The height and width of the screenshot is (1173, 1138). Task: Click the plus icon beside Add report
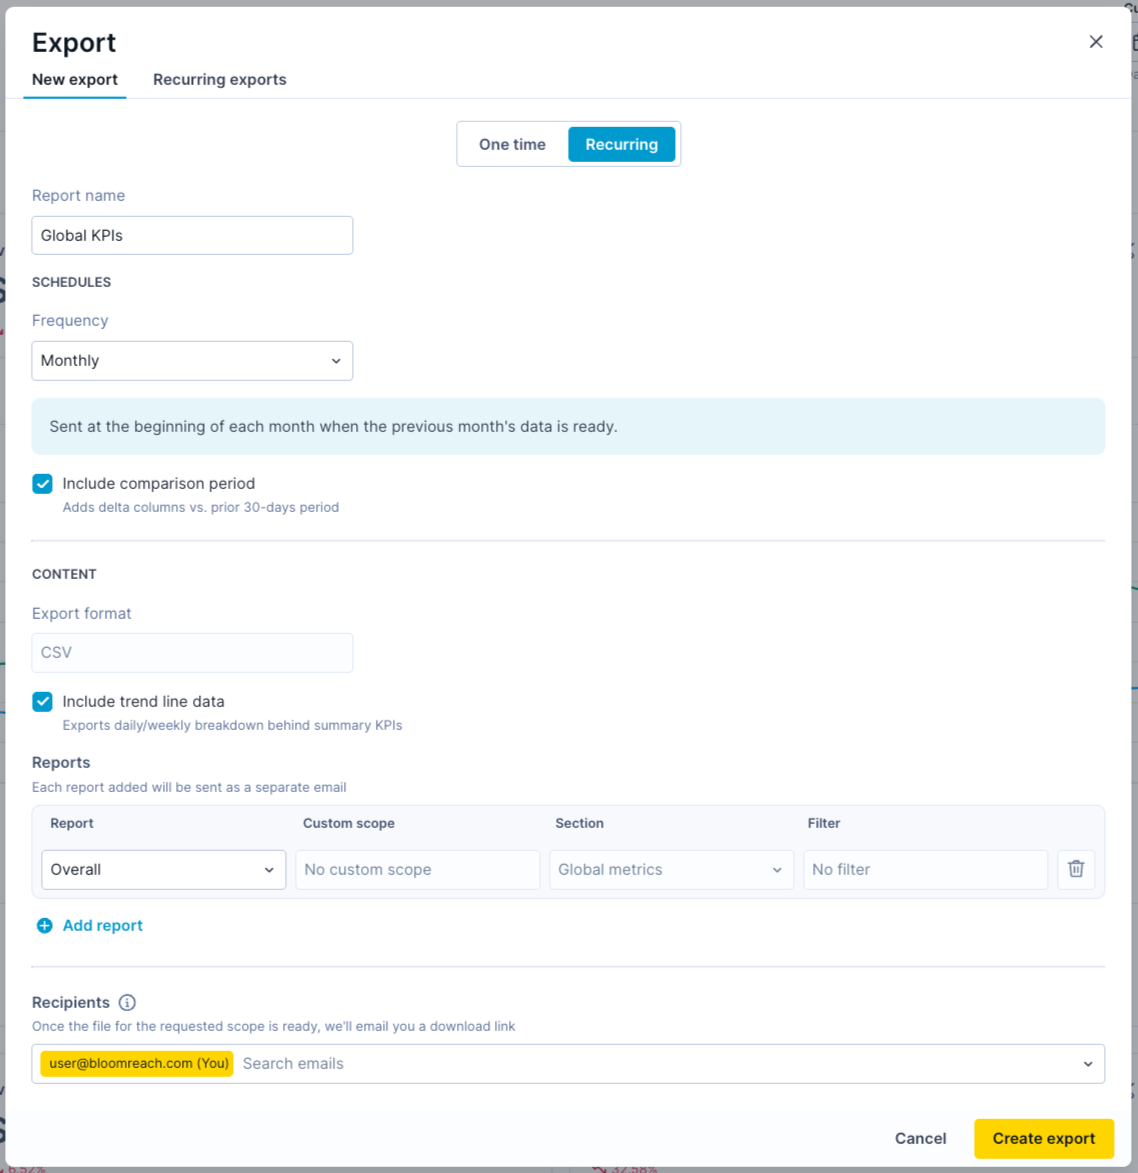pos(45,925)
